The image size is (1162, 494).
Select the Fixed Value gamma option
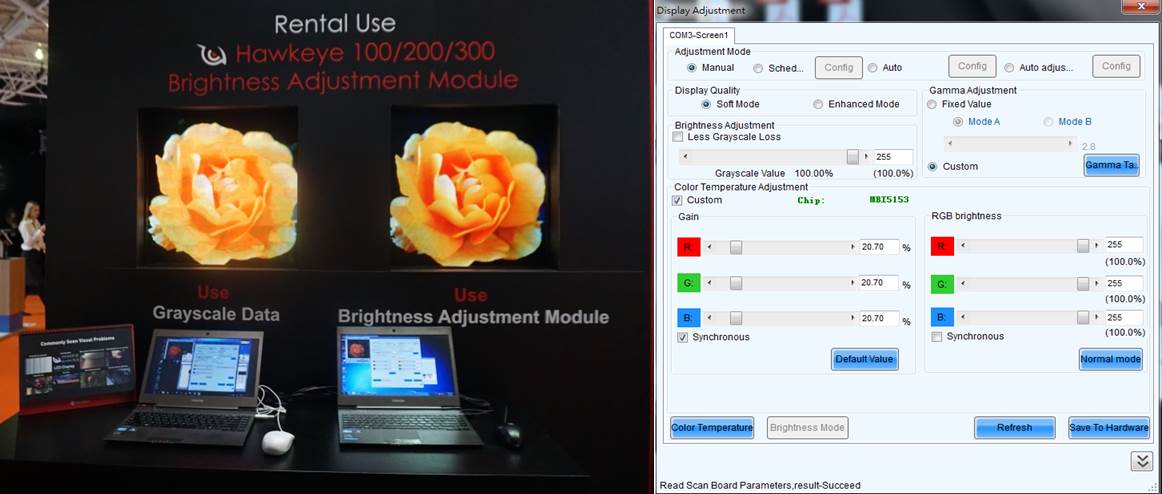coord(932,104)
